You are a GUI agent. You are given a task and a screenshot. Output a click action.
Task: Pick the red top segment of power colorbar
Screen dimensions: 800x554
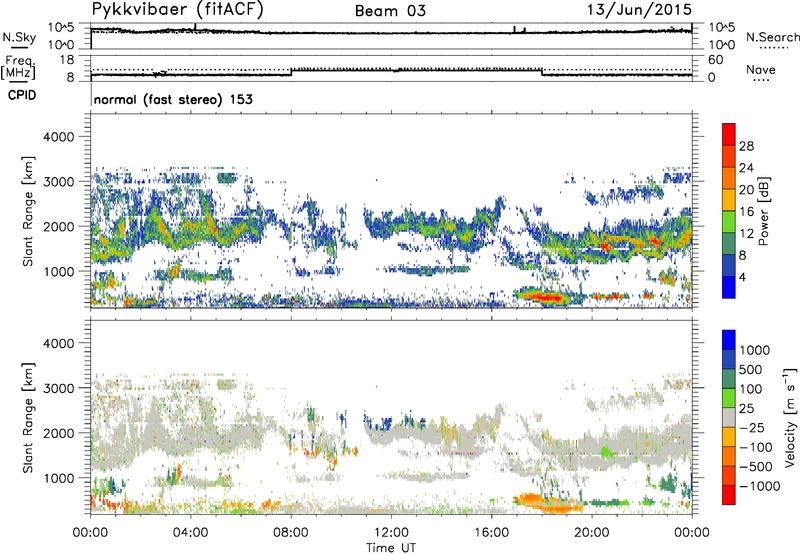(729, 134)
